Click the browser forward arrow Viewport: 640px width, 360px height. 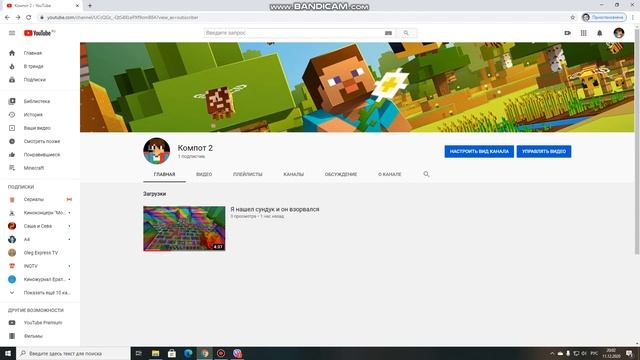[18, 18]
